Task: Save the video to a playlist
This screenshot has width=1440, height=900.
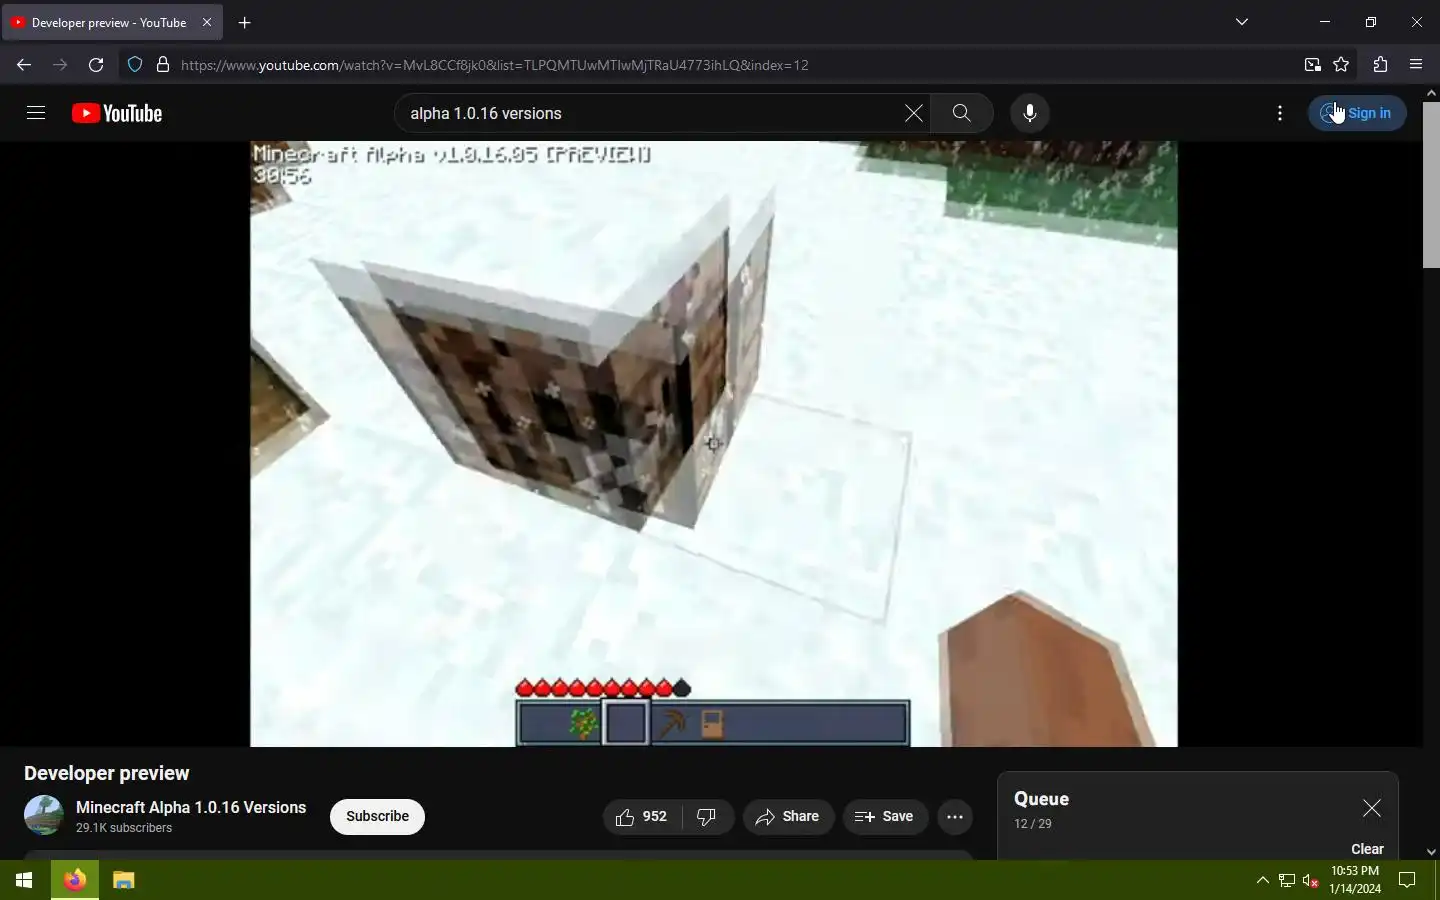Action: (x=885, y=817)
